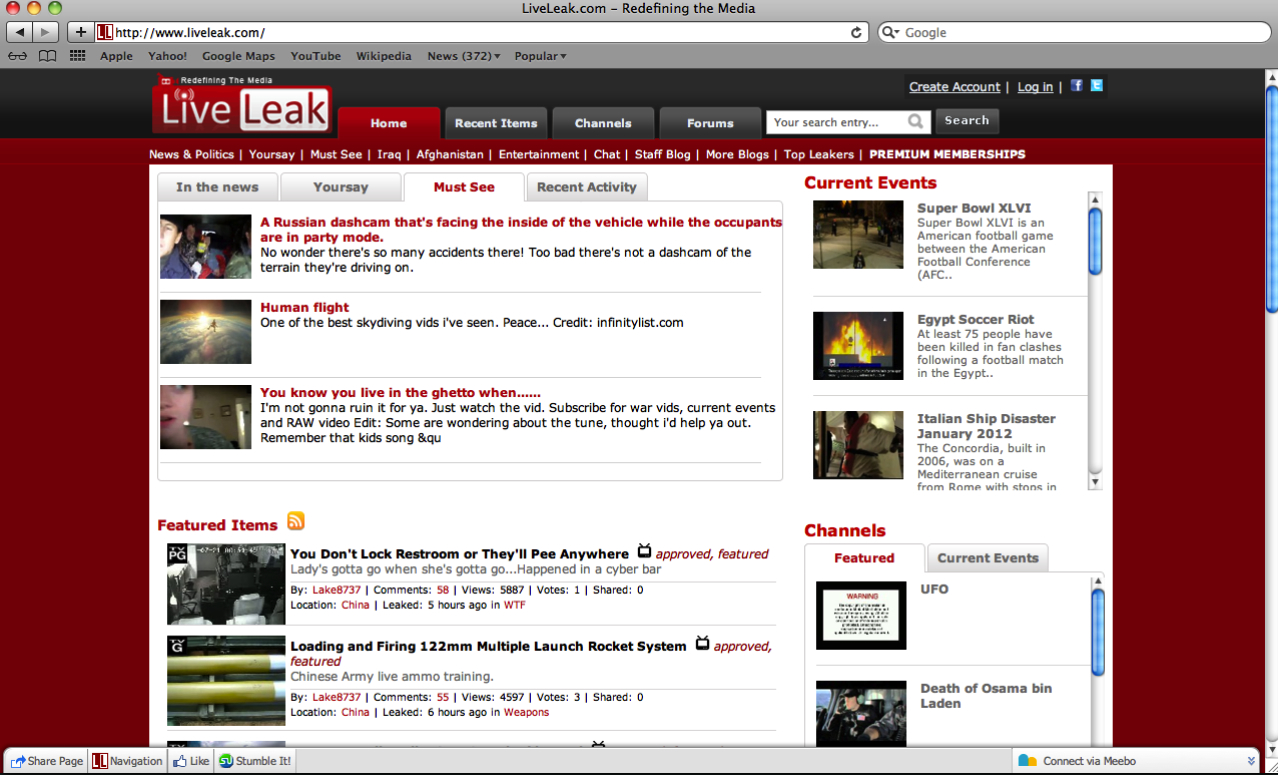Open the Super Bowl XLVI thumbnail
The height and width of the screenshot is (775, 1278).
(x=858, y=234)
